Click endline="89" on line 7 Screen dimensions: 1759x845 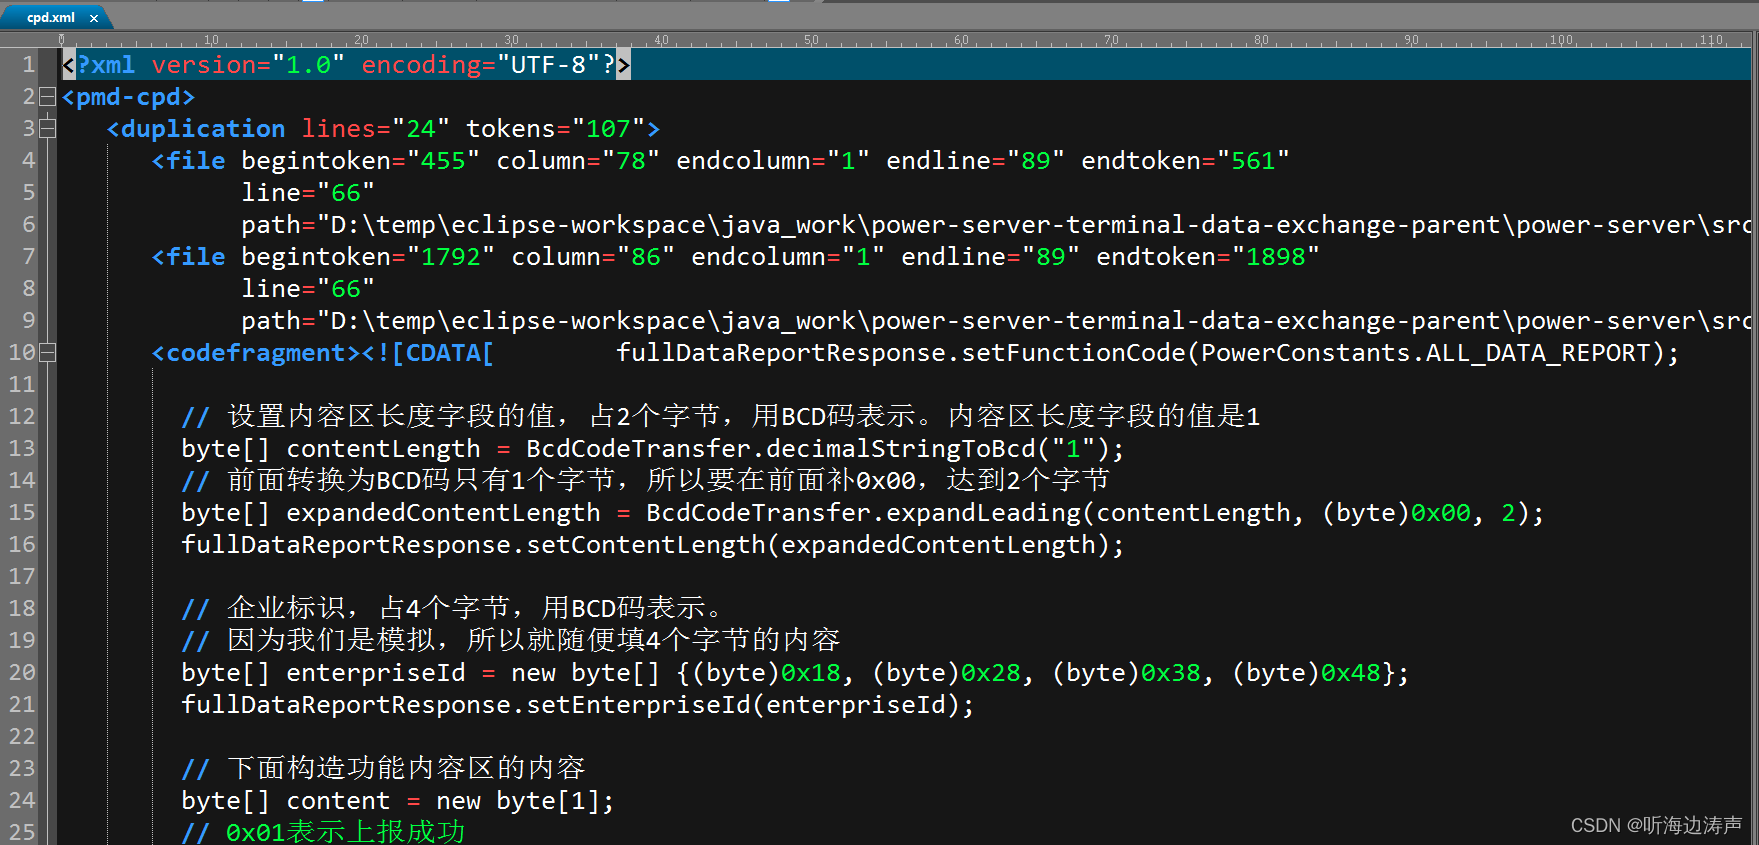point(991,257)
